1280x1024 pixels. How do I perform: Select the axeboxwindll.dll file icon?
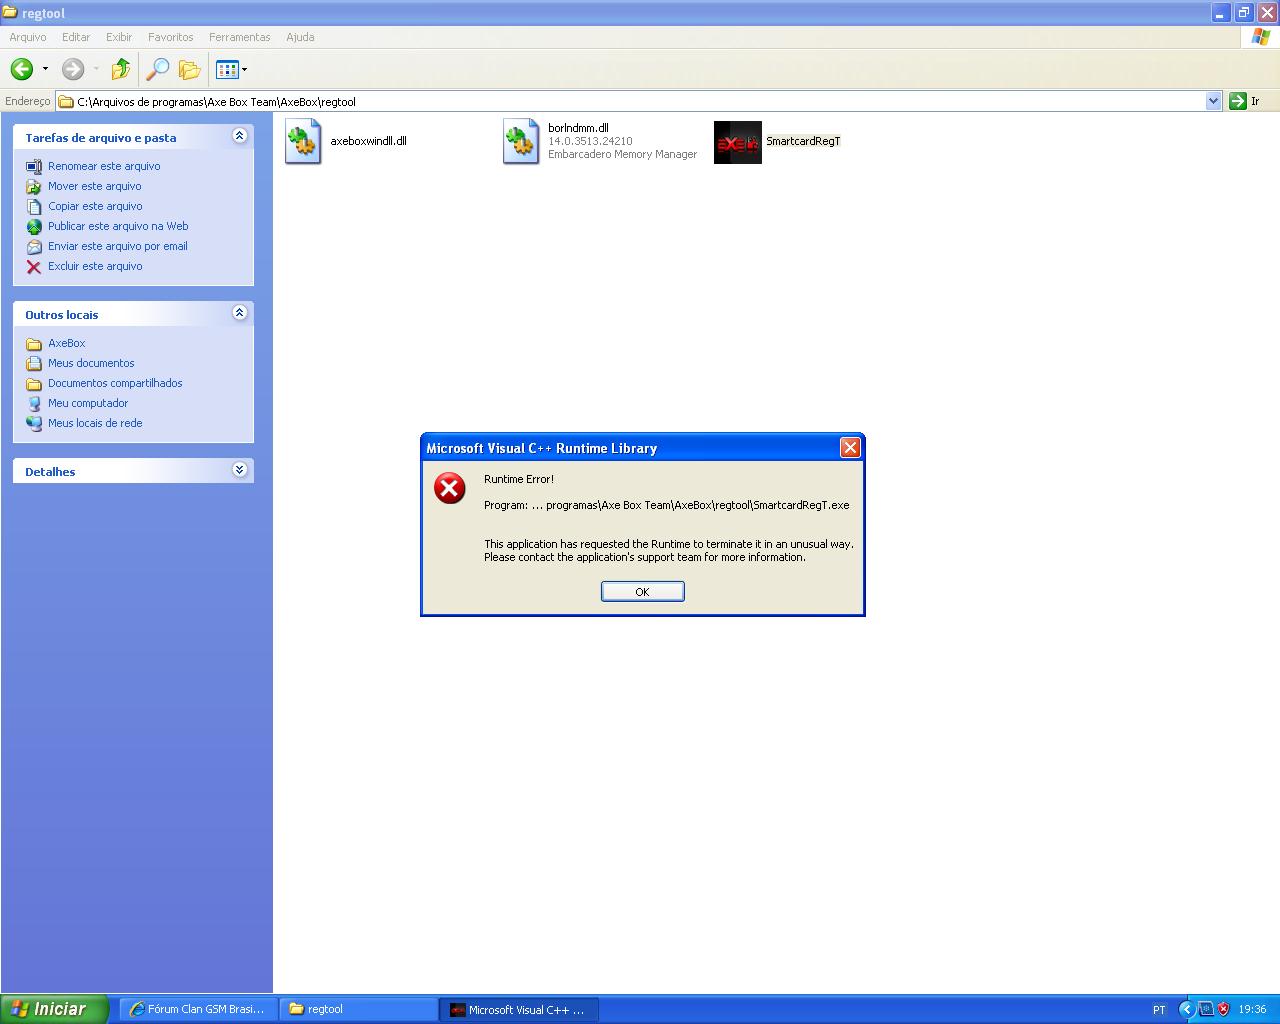pyautogui.click(x=303, y=142)
